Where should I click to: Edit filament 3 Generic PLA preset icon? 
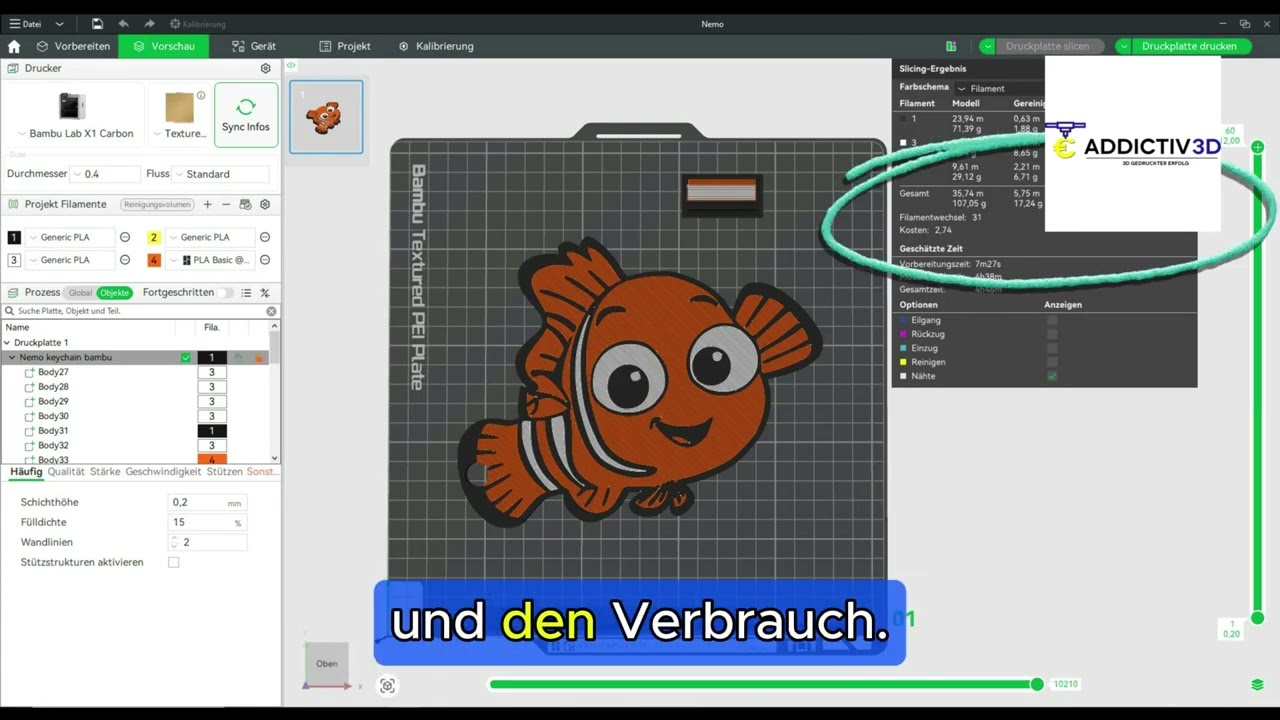click(x=125, y=260)
